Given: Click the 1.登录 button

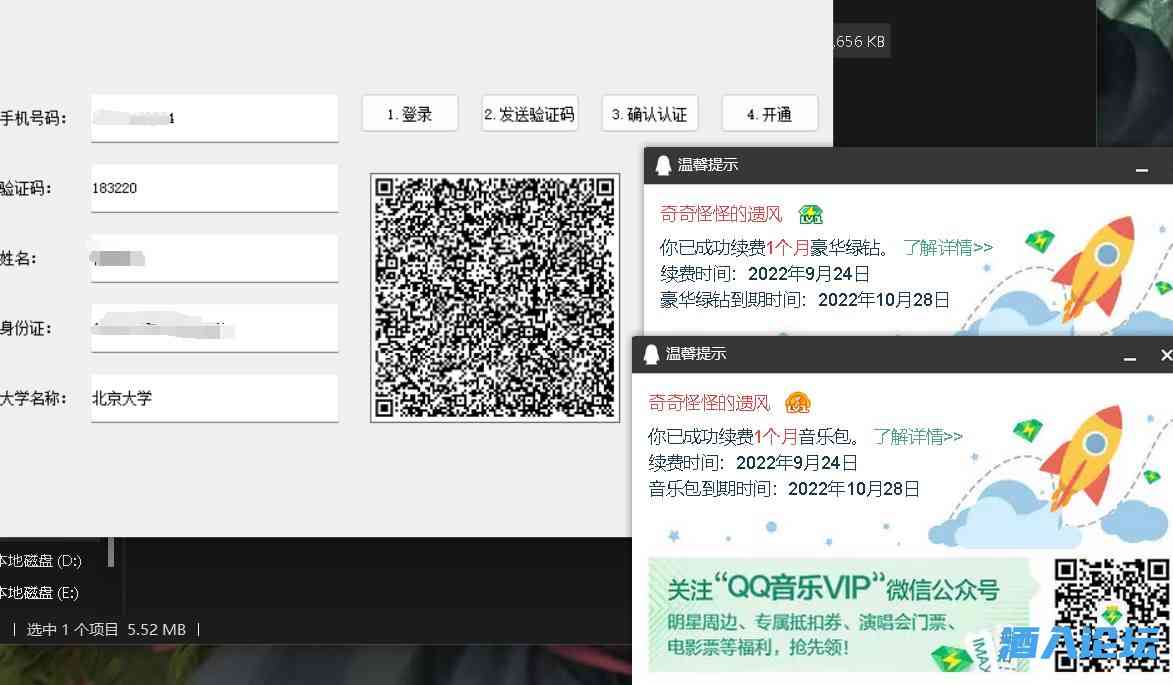Looking at the screenshot, I should point(409,114).
